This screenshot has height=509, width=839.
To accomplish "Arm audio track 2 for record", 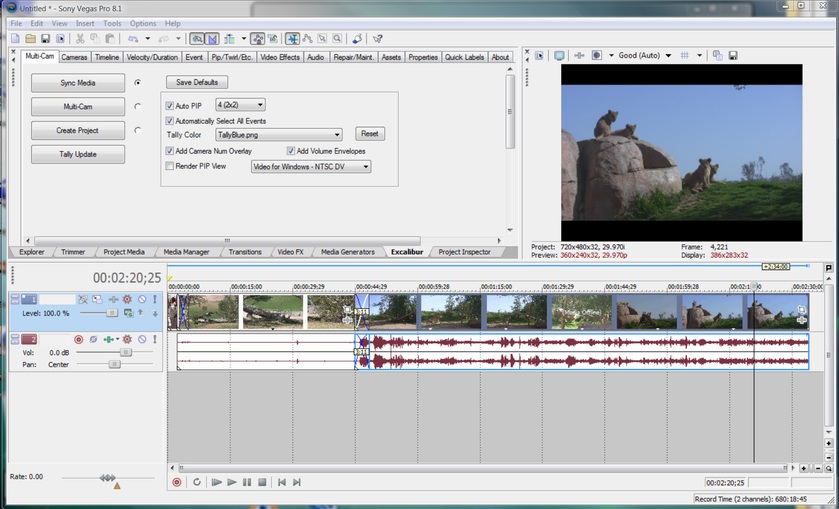I will tap(80, 340).
